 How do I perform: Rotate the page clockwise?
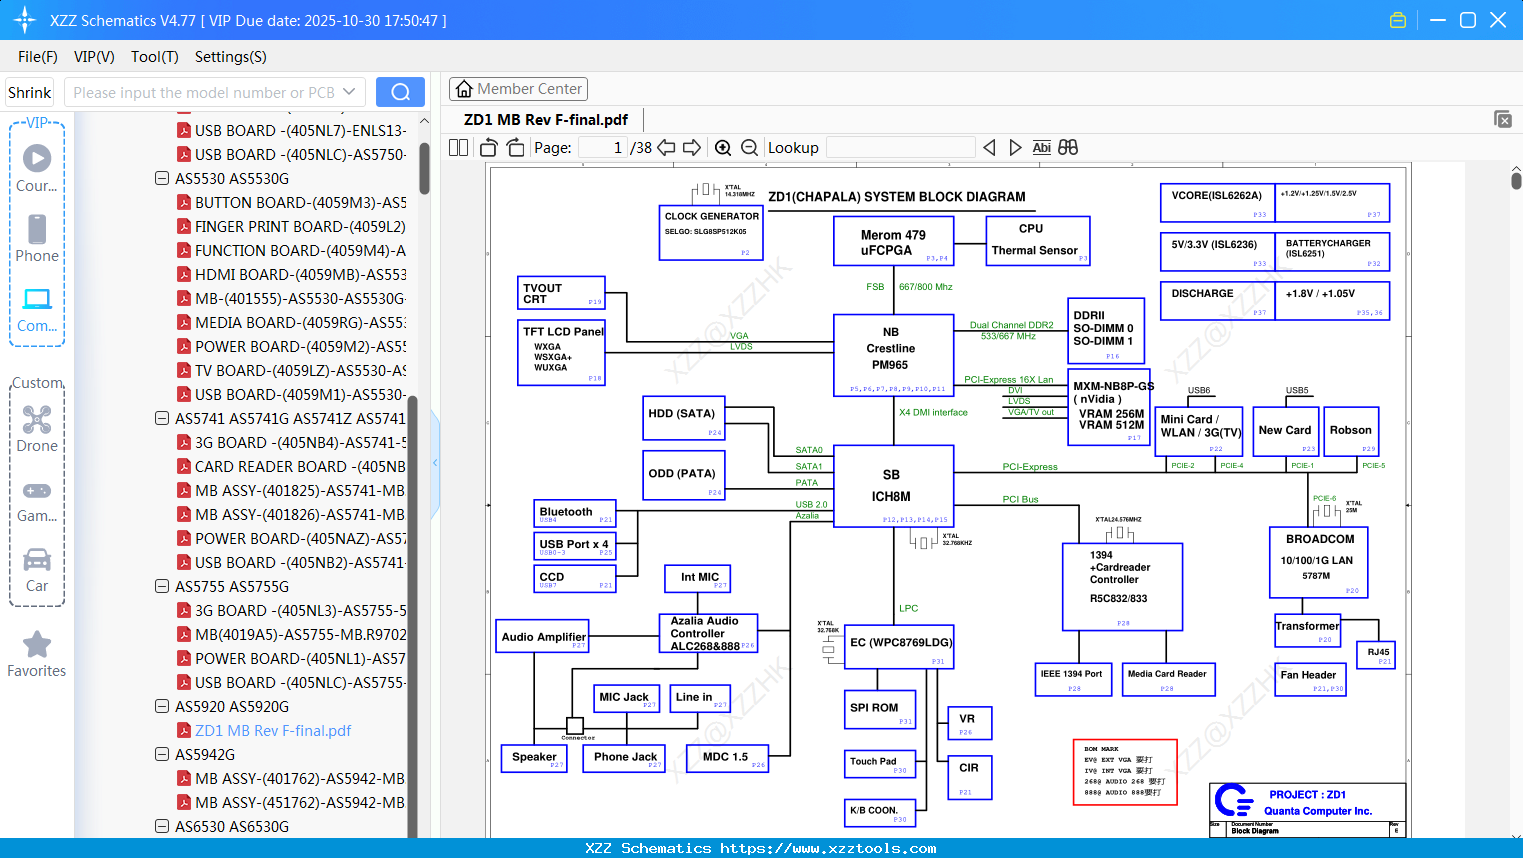515,148
